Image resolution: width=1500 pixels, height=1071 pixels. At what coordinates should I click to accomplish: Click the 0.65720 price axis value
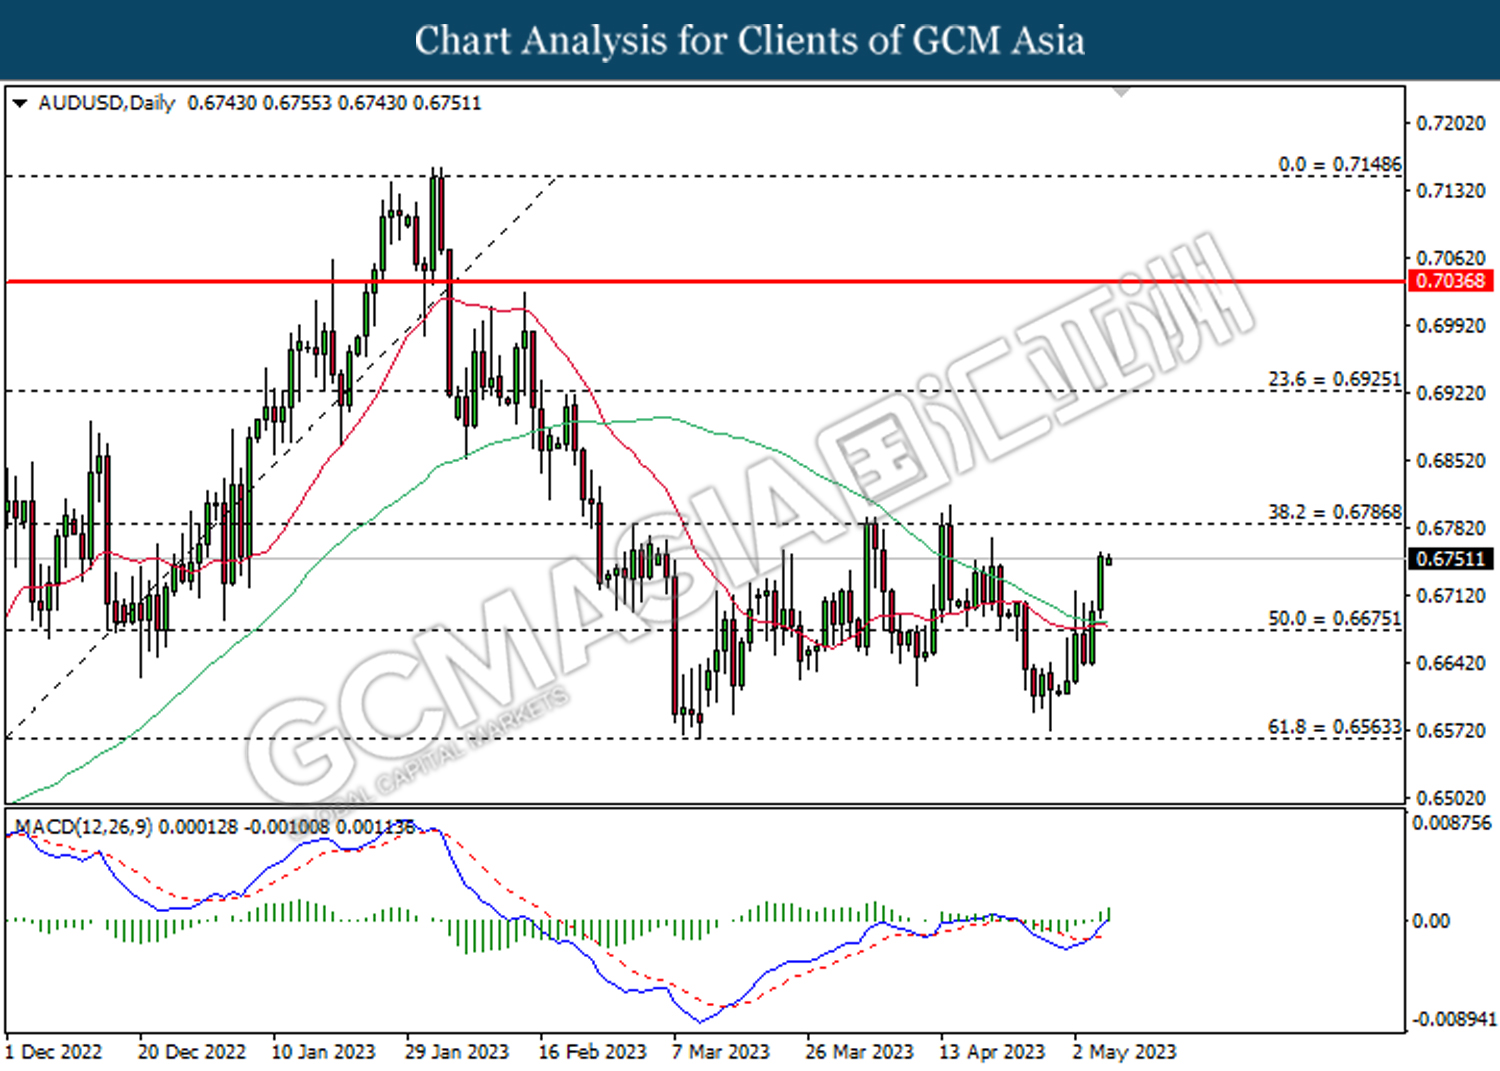click(1451, 730)
